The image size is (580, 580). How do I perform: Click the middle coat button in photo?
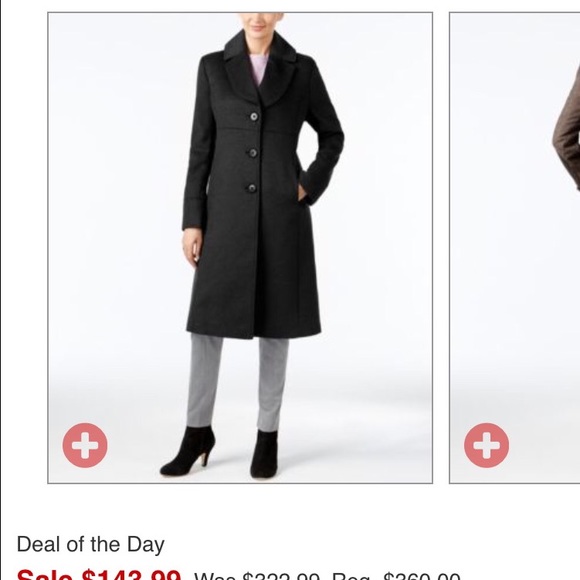point(253,152)
